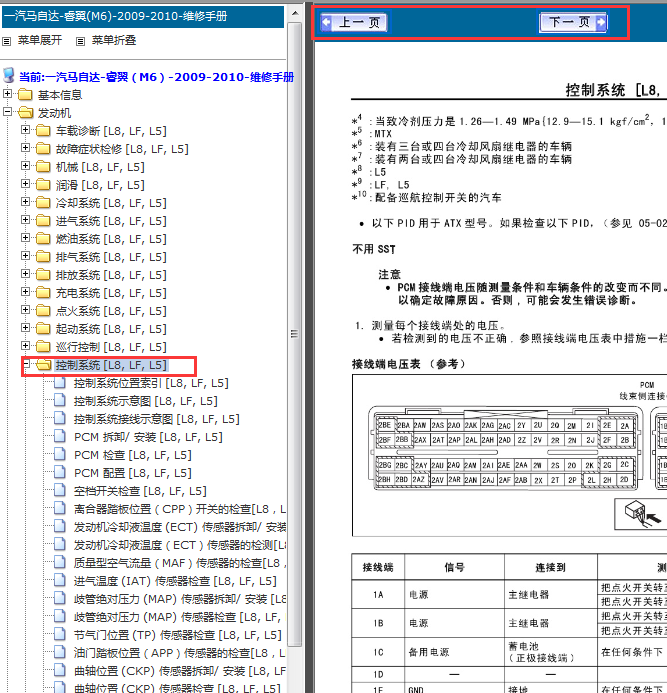
Task: Expand the 基本信息 tree node
Action: [x=7, y=94]
